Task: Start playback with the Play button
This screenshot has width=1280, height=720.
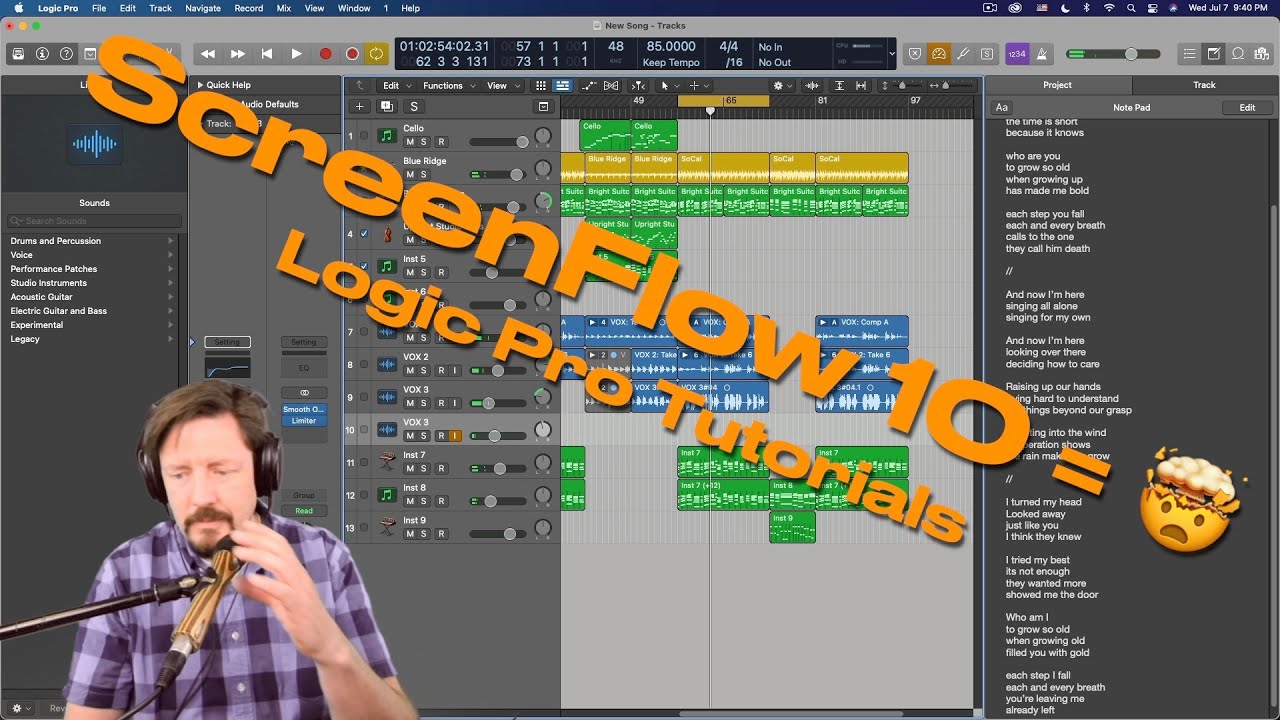Action: click(296, 54)
